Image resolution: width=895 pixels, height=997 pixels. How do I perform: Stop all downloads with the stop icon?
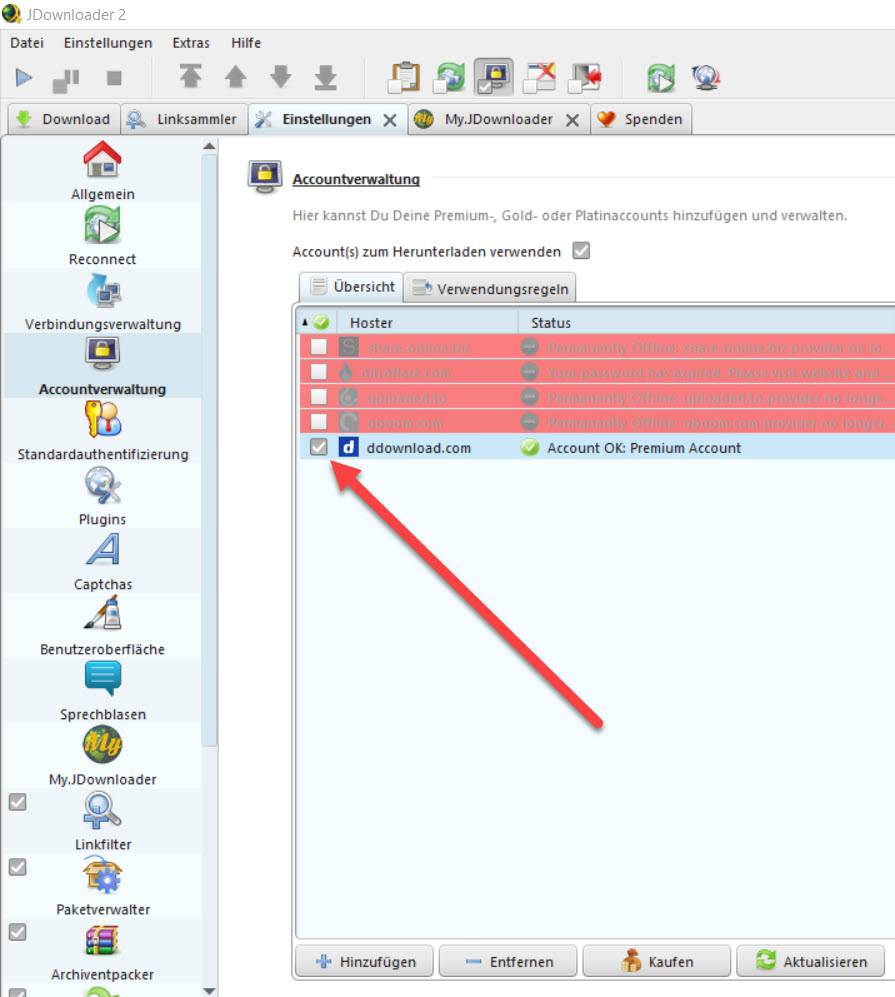coord(114,78)
